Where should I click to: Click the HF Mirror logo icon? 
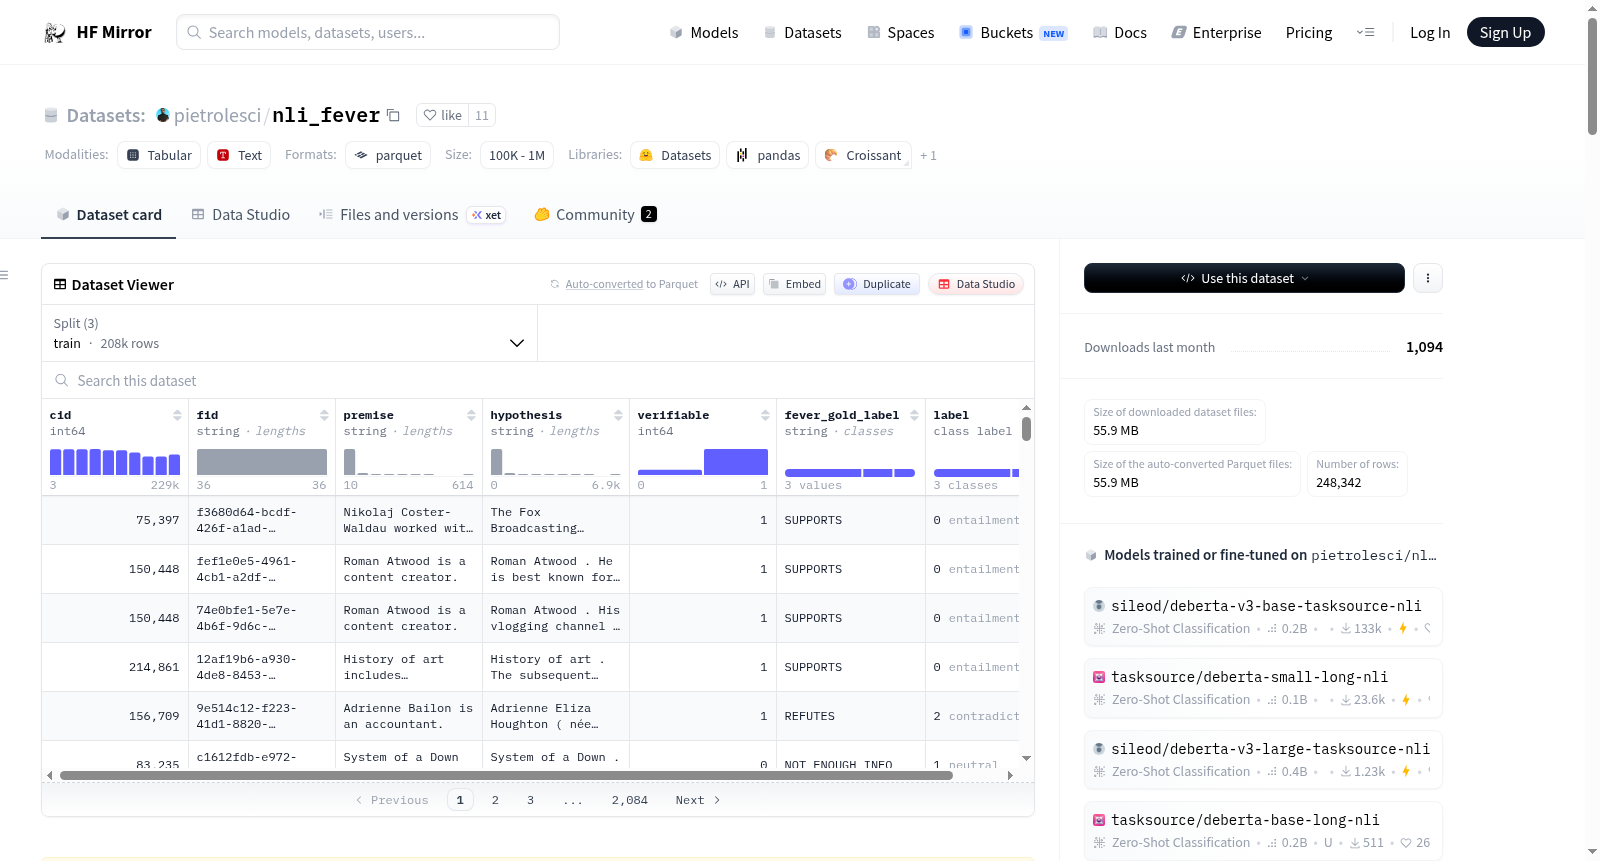point(55,33)
